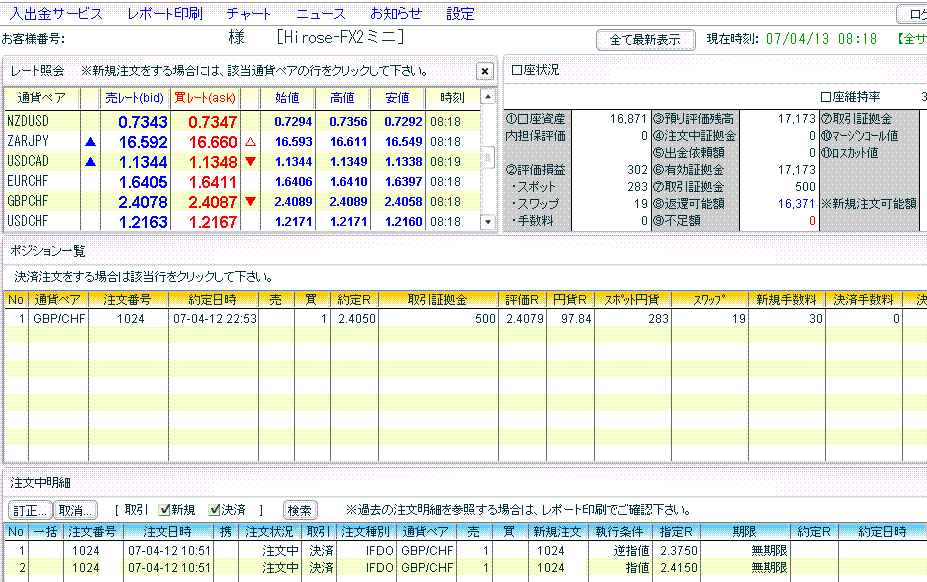Image resolution: width=927 pixels, height=582 pixels.
Task: Click the blue up arrow beside ZARJPY
Action: [x=90, y=142]
